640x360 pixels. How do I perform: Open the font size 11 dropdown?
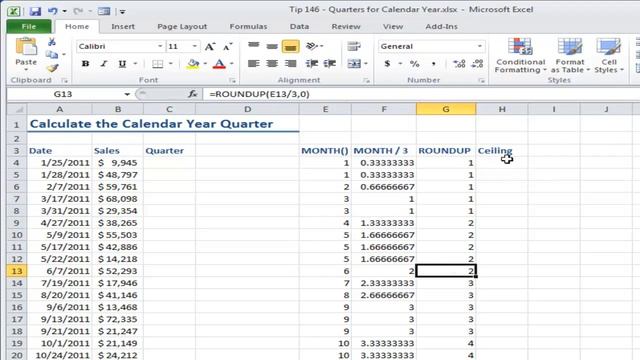point(195,47)
